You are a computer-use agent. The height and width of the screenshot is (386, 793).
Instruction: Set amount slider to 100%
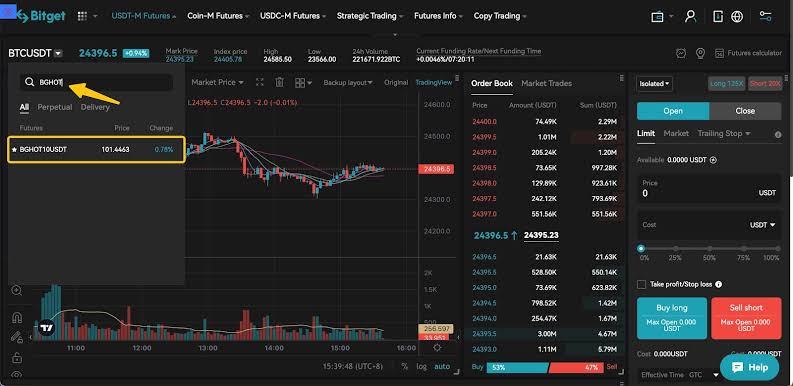tap(778, 249)
